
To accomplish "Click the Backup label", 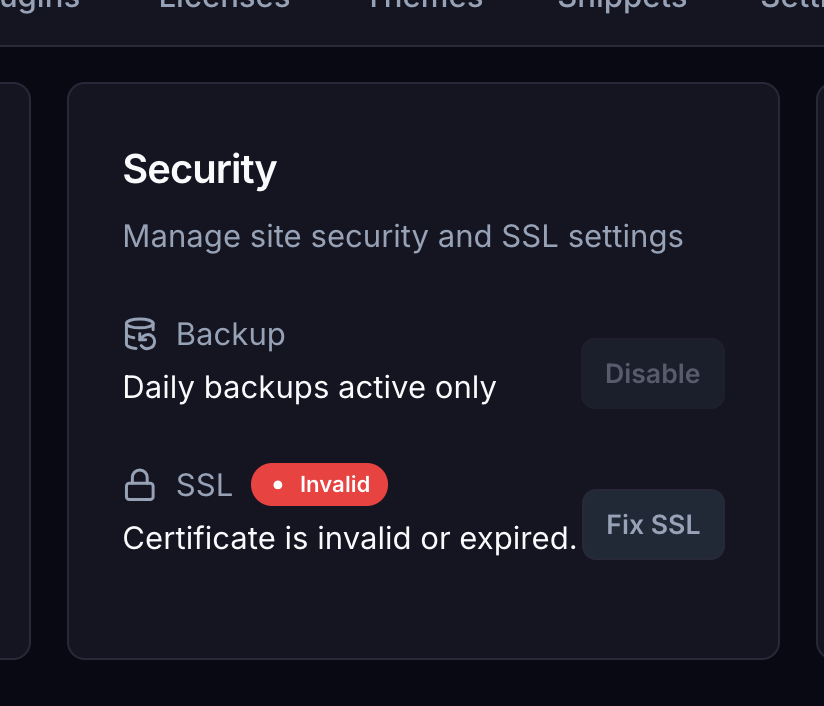I will tap(231, 334).
